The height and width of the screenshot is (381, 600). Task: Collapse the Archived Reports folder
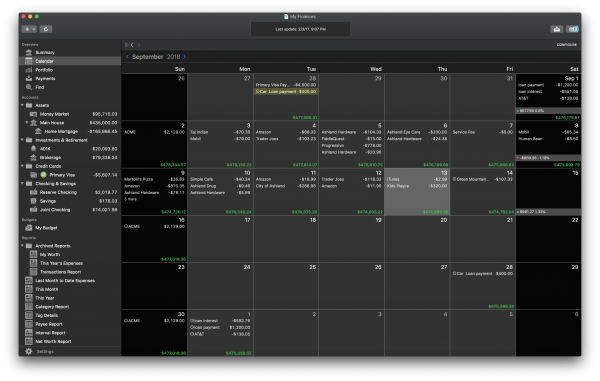tap(22, 246)
